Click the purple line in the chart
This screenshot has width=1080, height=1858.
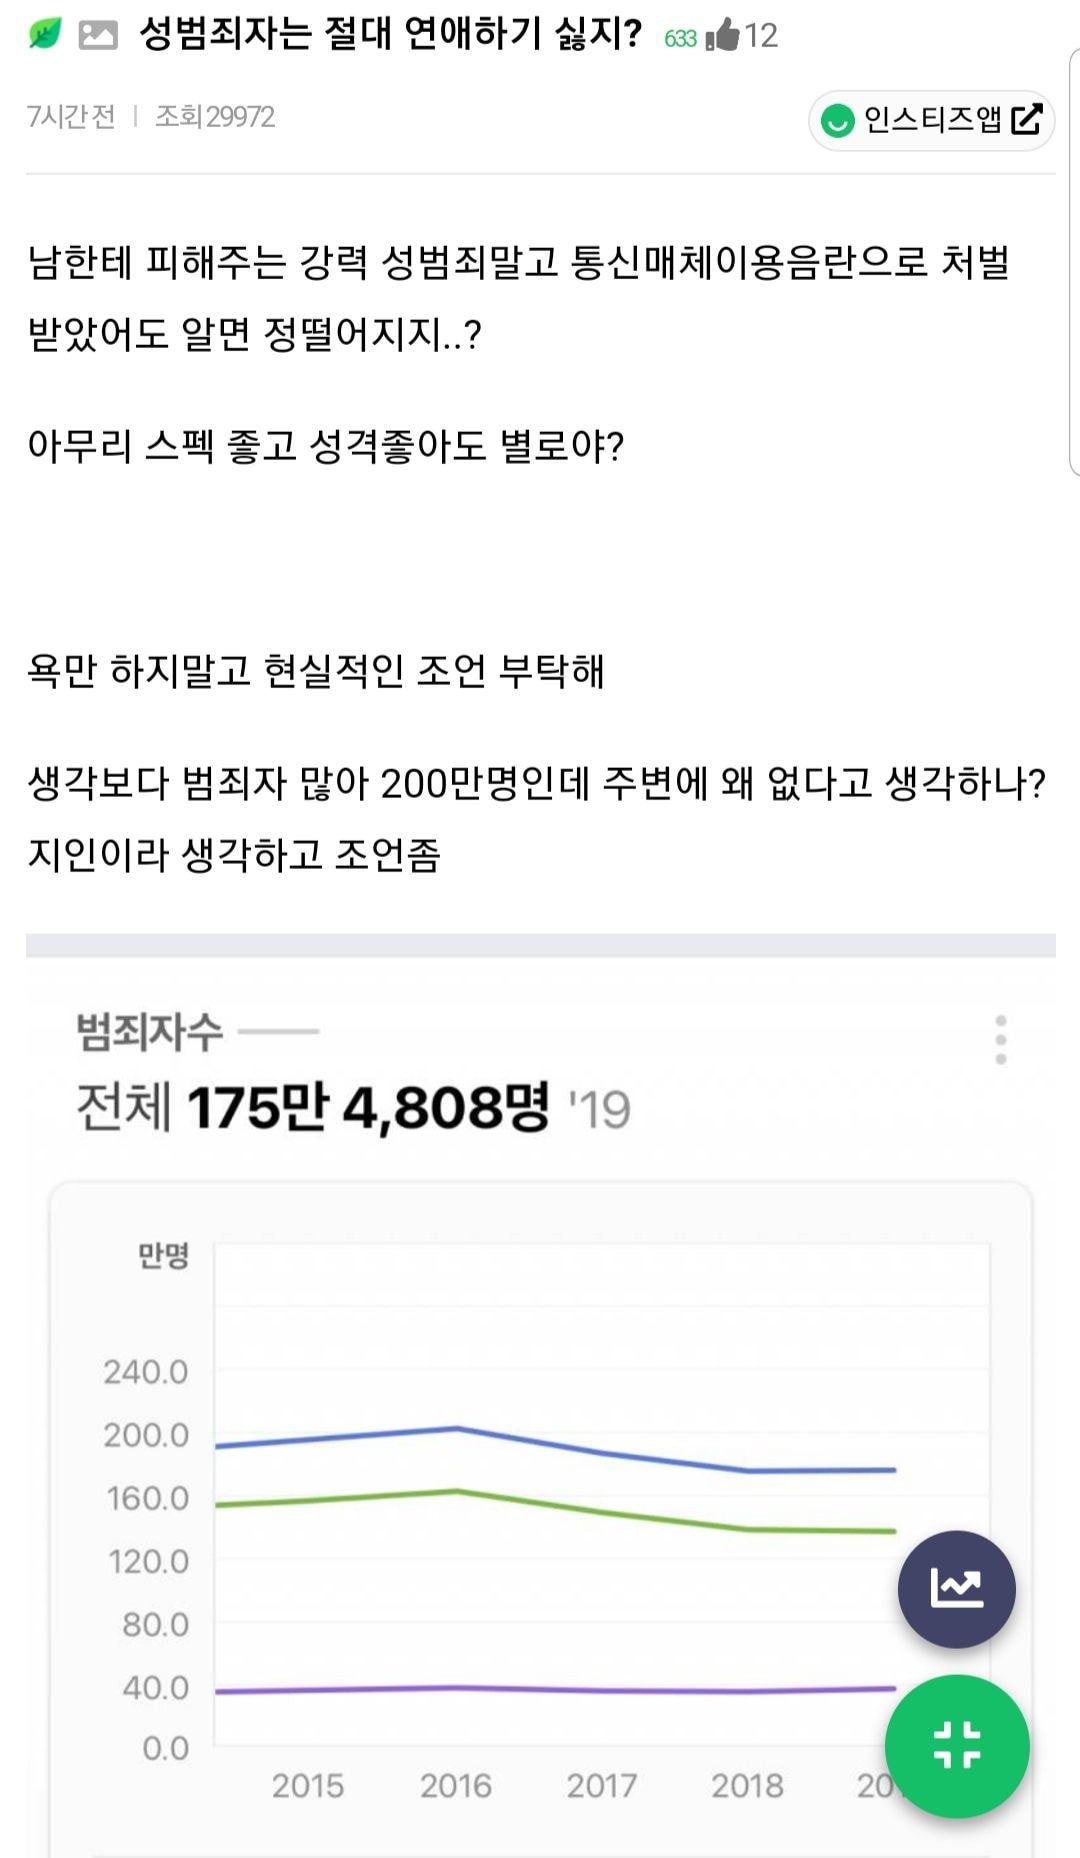(x=600, y=1690)
